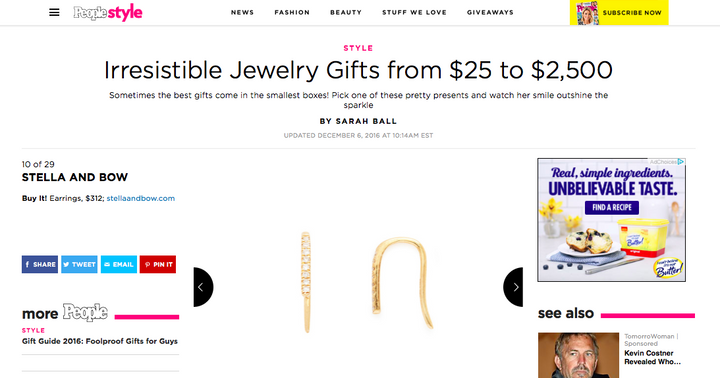Share on Facebook button
Image resolution: width=720 pixels, height=378 pixels.
[40, 264]
